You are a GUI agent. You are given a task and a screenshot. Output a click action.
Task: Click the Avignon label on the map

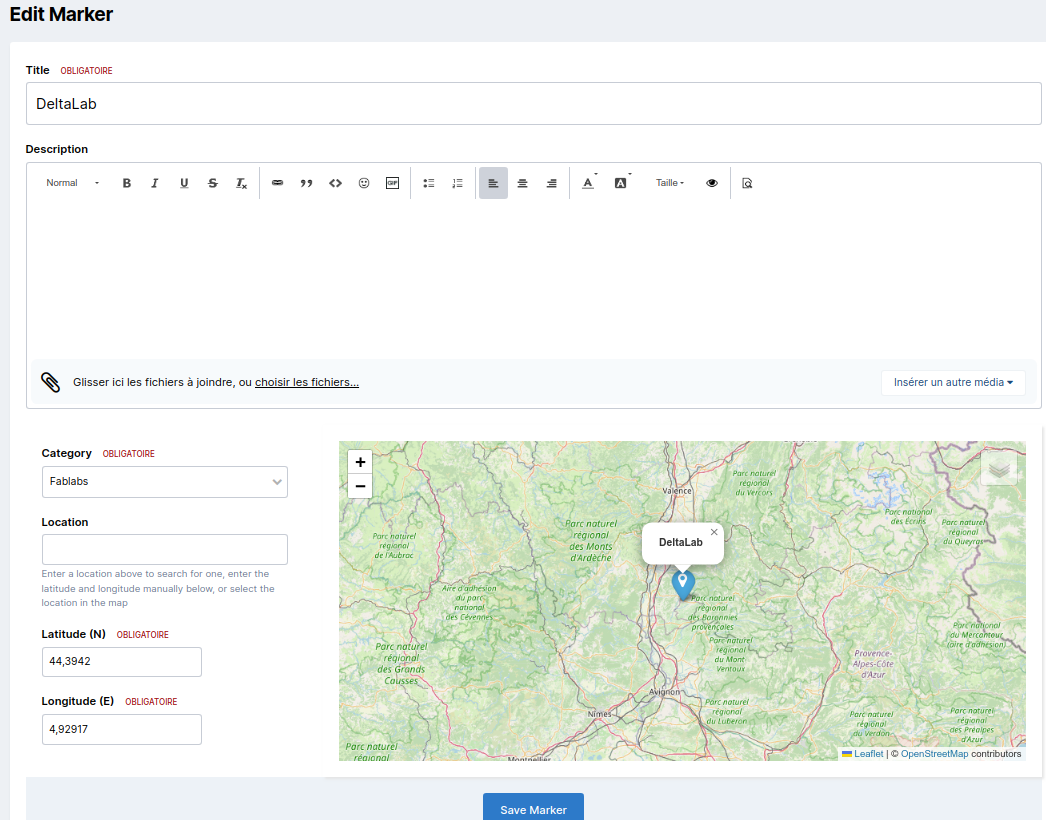coord(664,692)
